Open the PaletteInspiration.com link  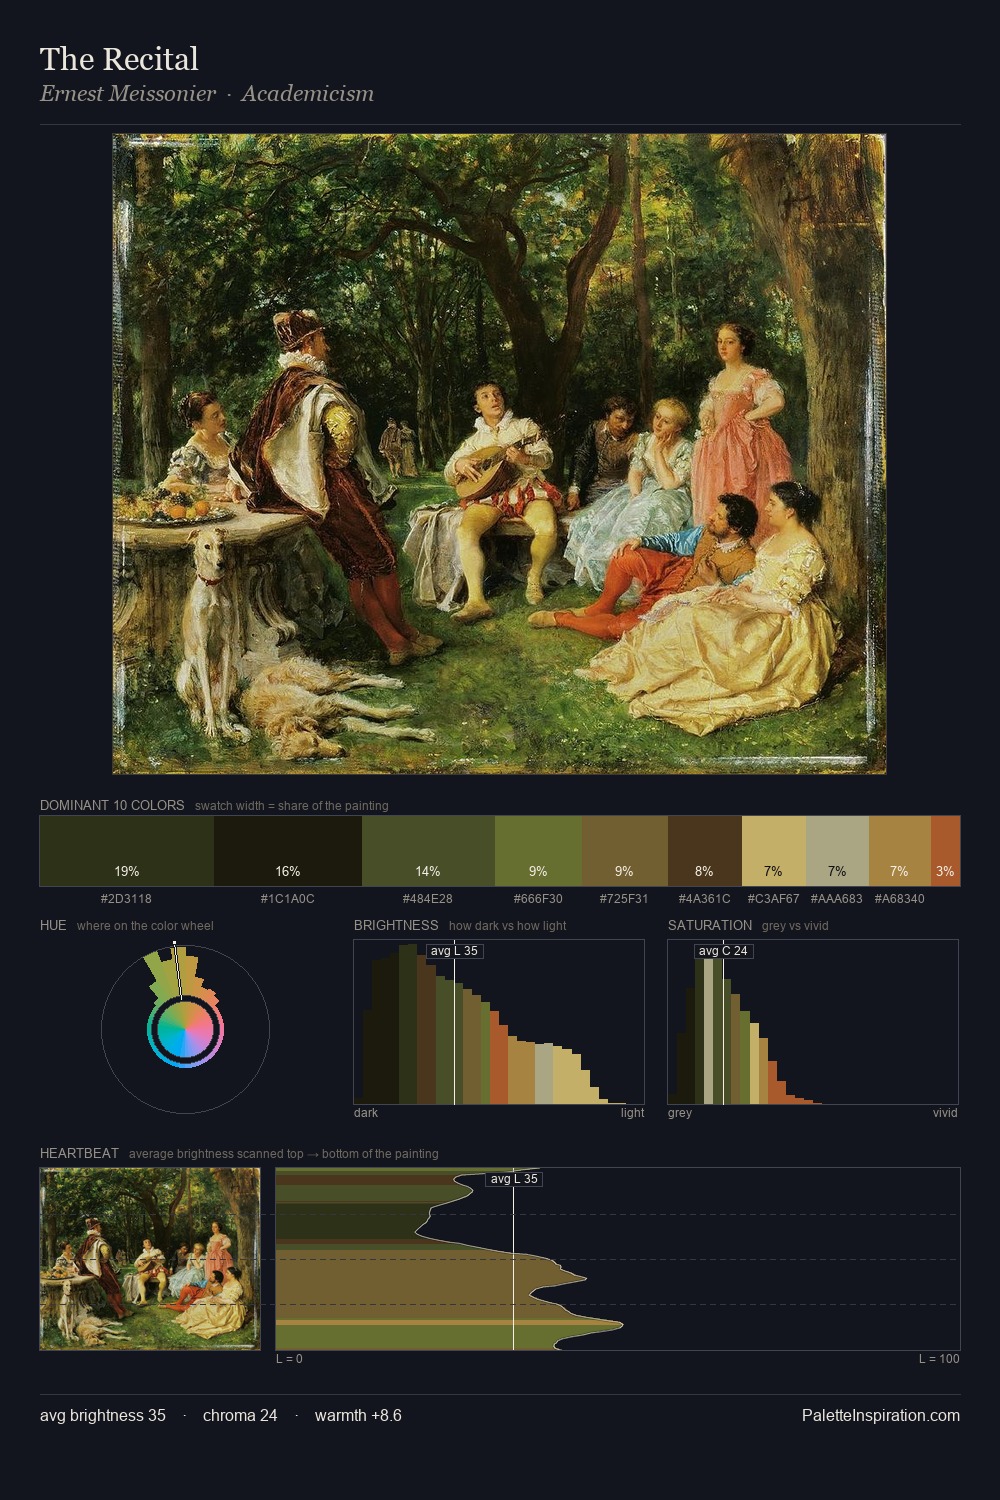[x=881, y=1415]
